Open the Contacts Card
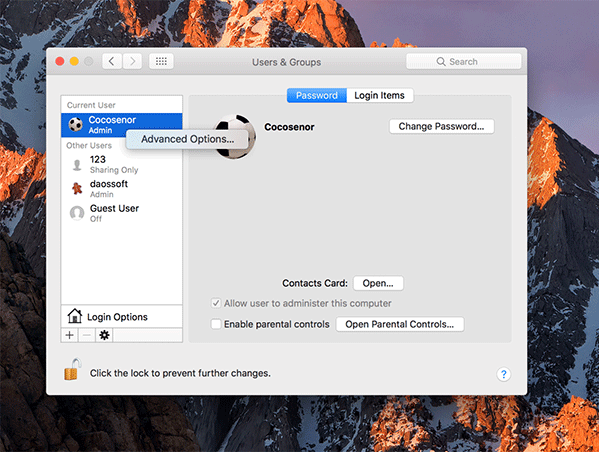The width and height of the screenshot is (599, 452). 378,283
